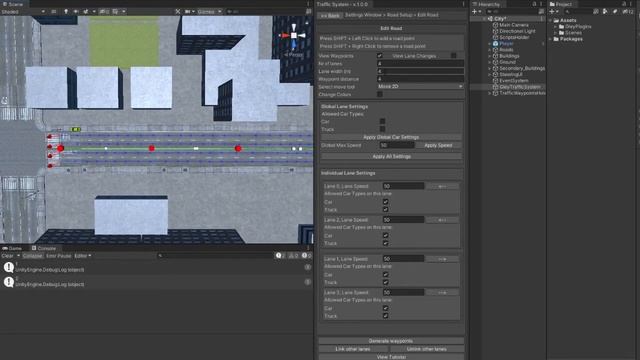The image size is (640, 360).
Task: Click the Lane 1 direction arrow button
Action: pos(442,259)
